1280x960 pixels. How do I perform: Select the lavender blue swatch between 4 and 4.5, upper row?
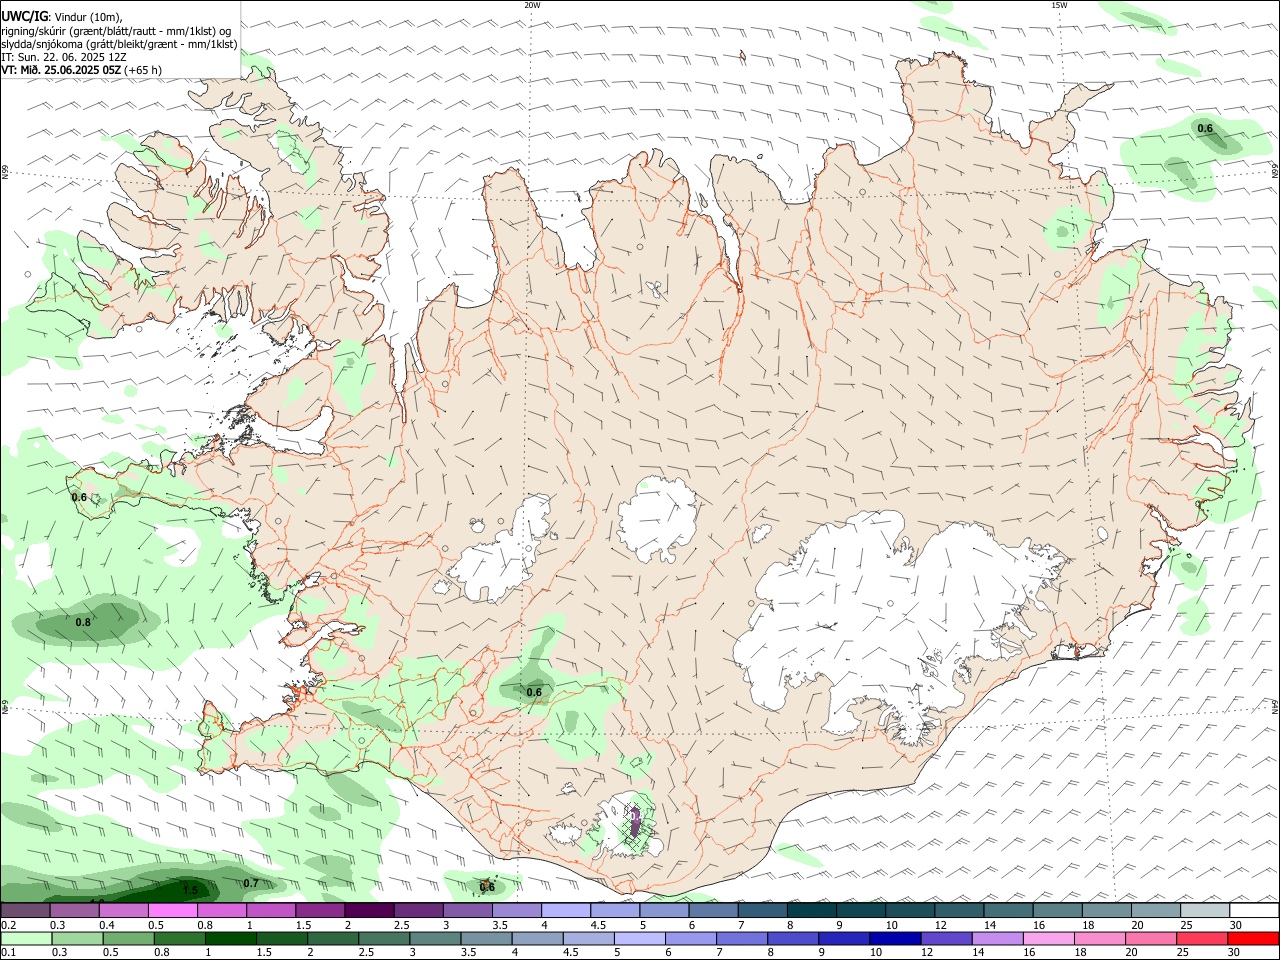566,911
